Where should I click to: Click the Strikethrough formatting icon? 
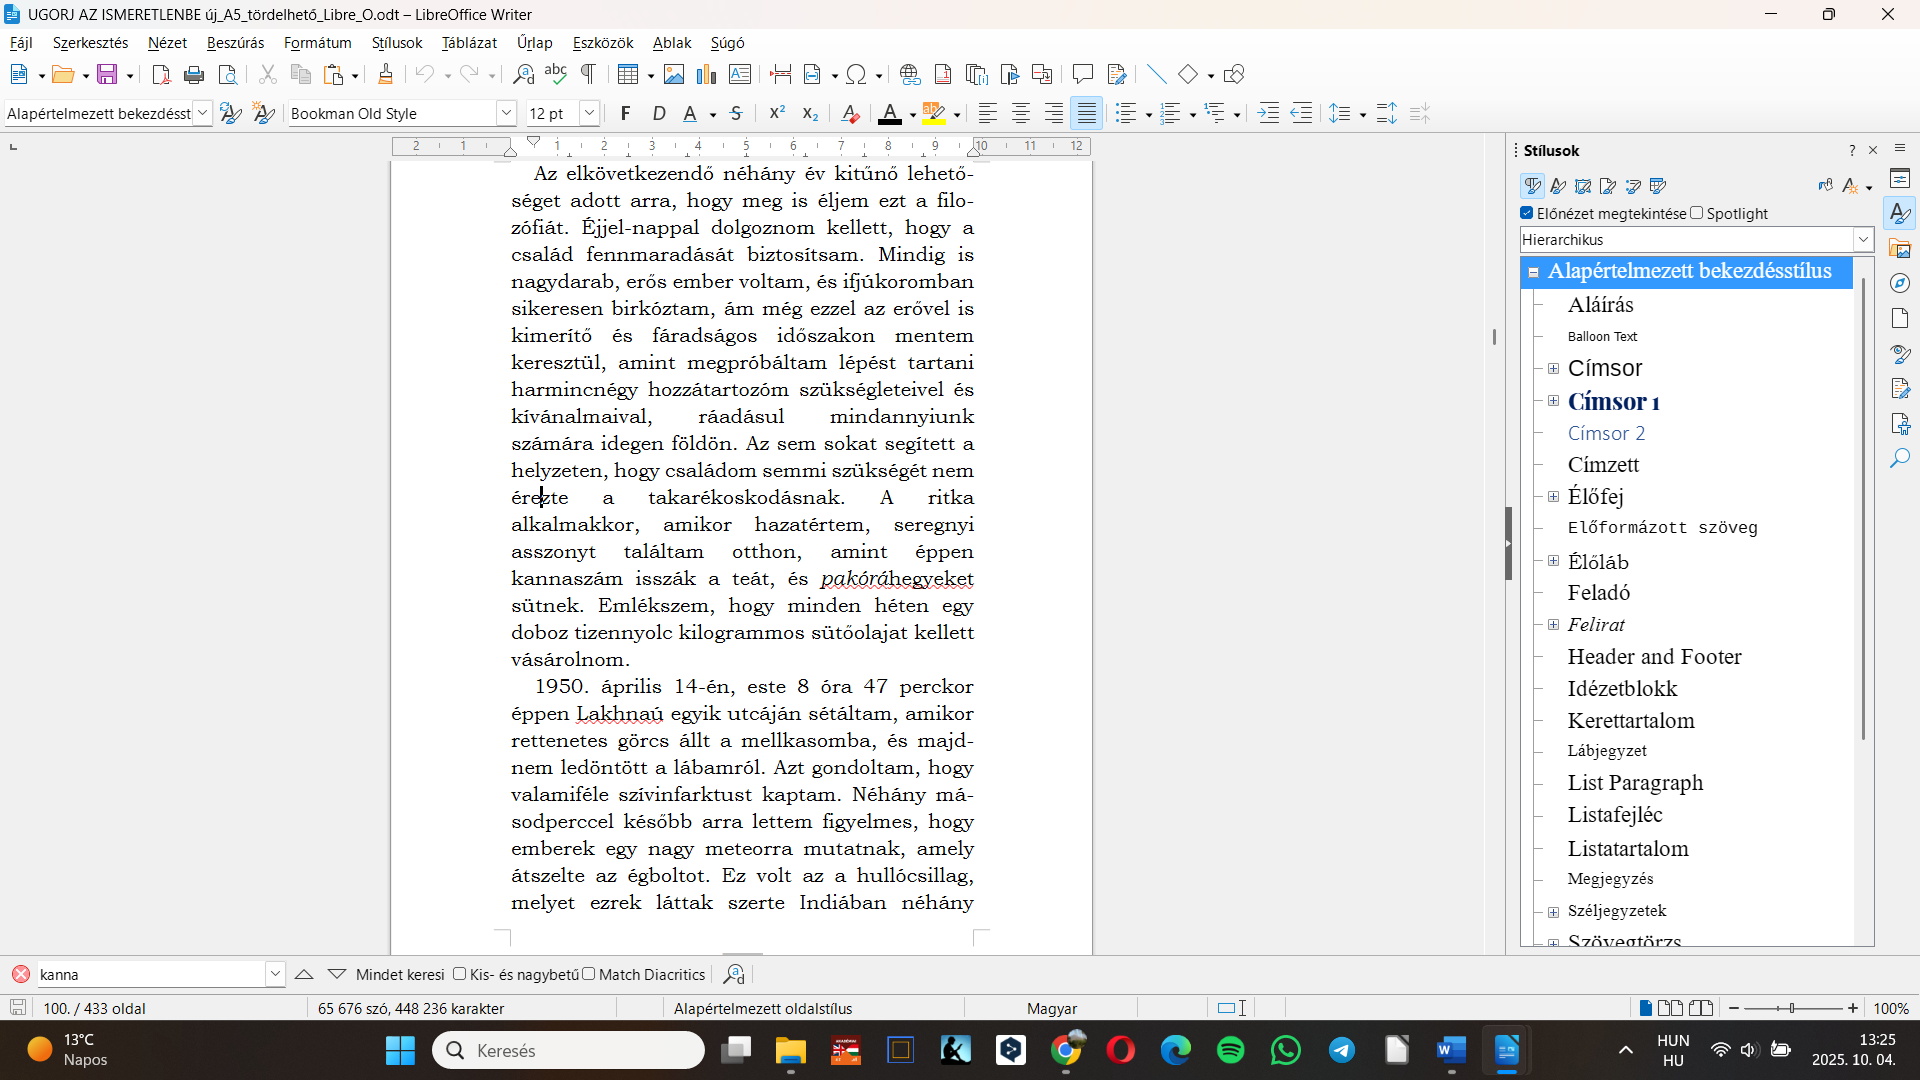(736, 113)
